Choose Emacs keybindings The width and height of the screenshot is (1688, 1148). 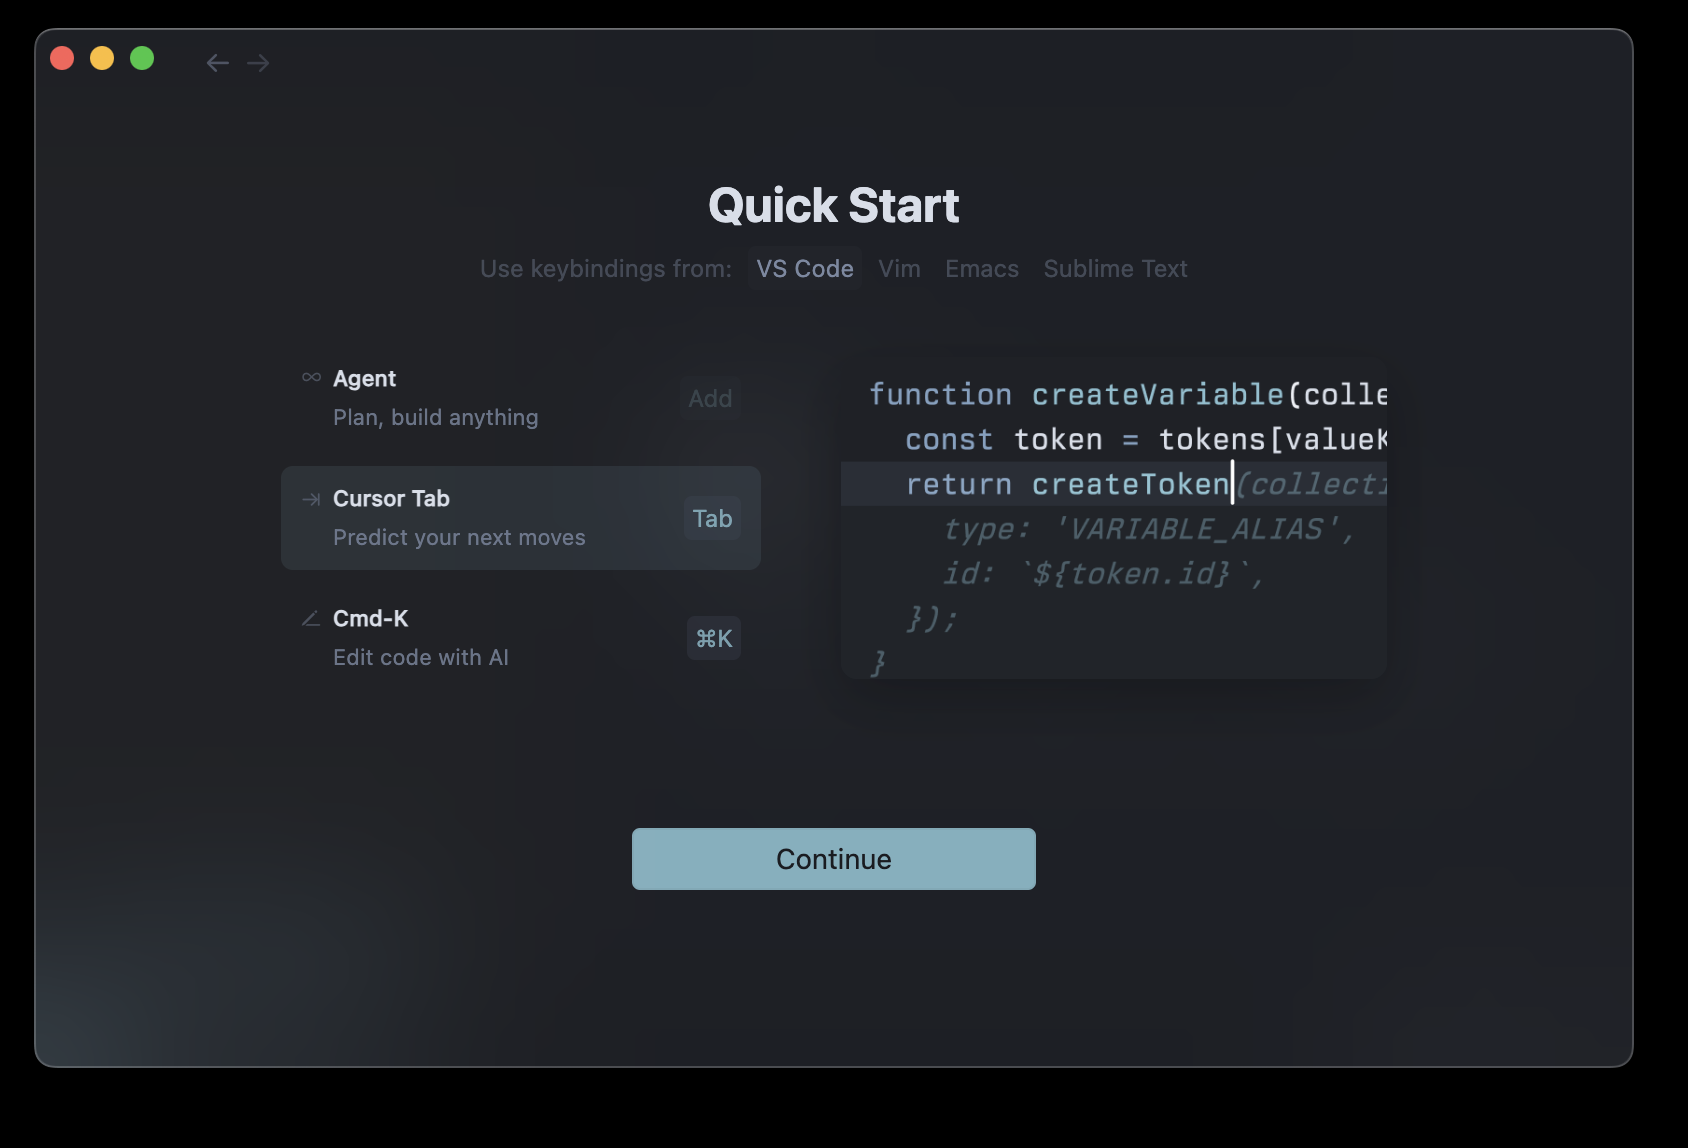[981, 269]
